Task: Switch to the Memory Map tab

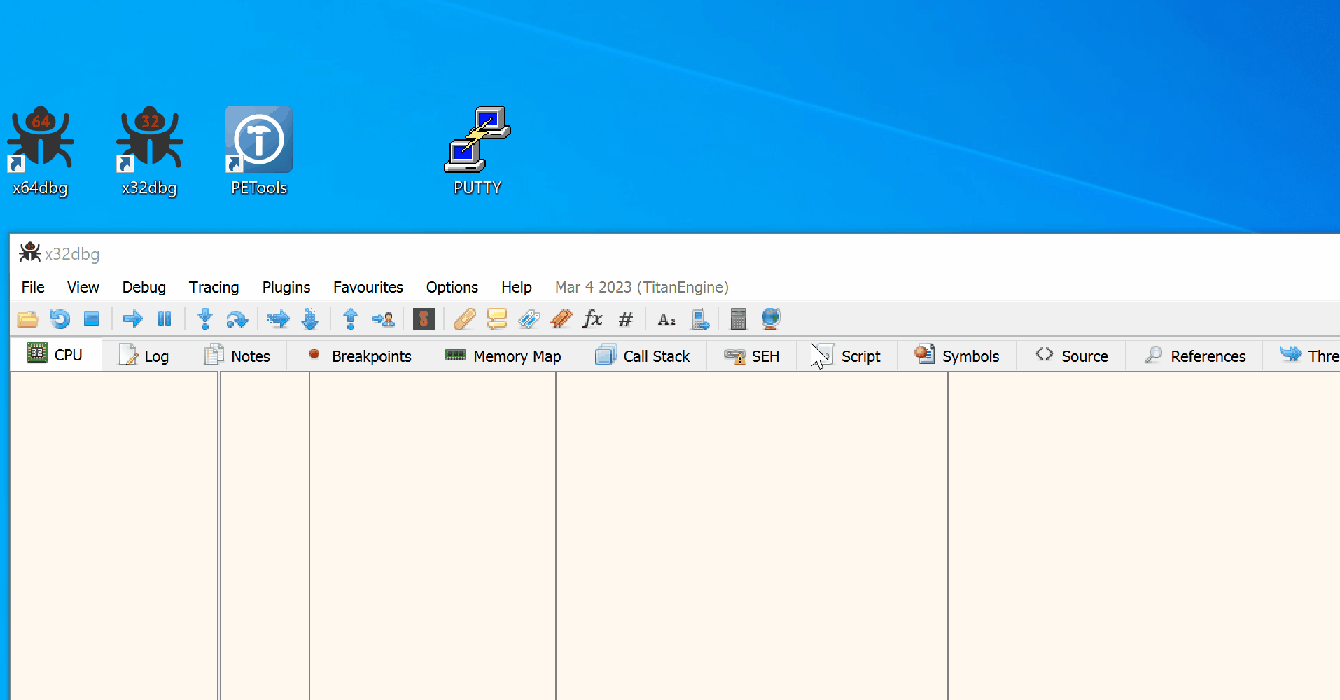Action: point(503,356)
